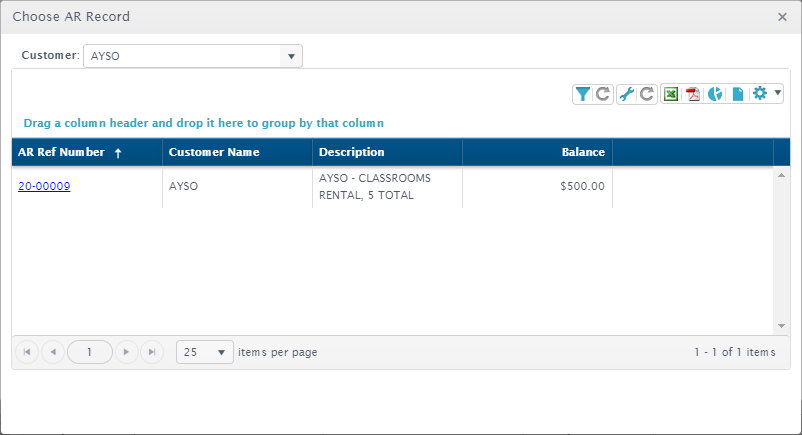Expand the Customer dropdown arrow
802x435 pixels.
[x=291, y=56]
